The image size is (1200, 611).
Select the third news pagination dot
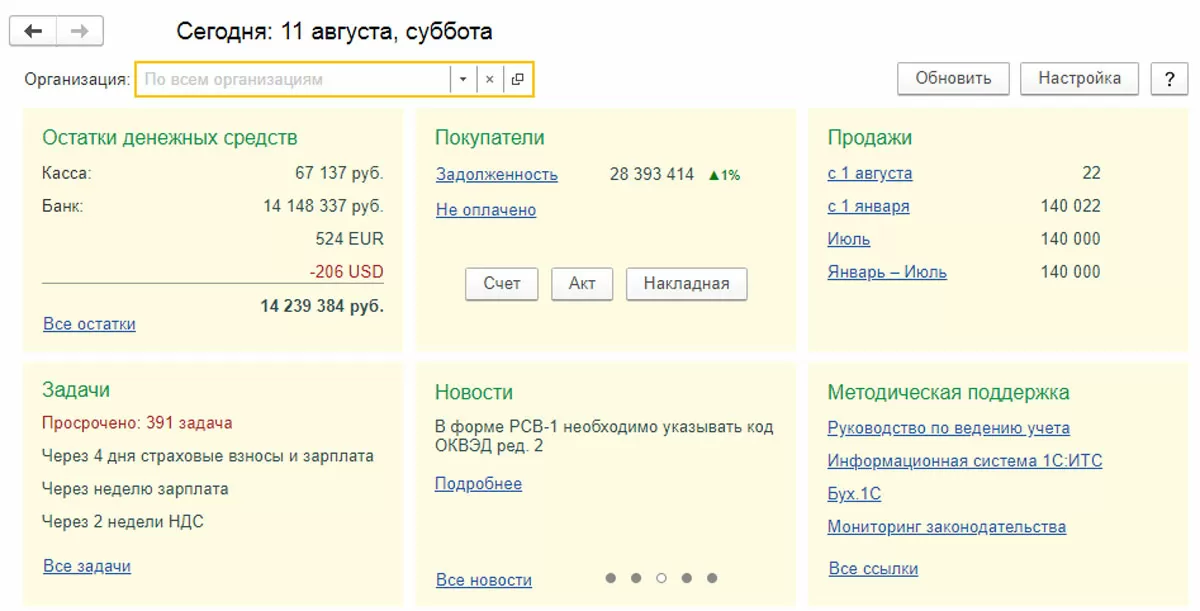(x=661, y=578)
